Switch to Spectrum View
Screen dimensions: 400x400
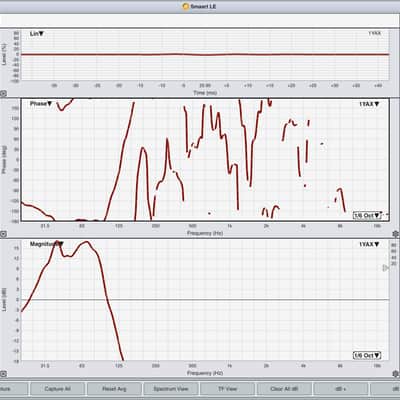tap(171, 389)
